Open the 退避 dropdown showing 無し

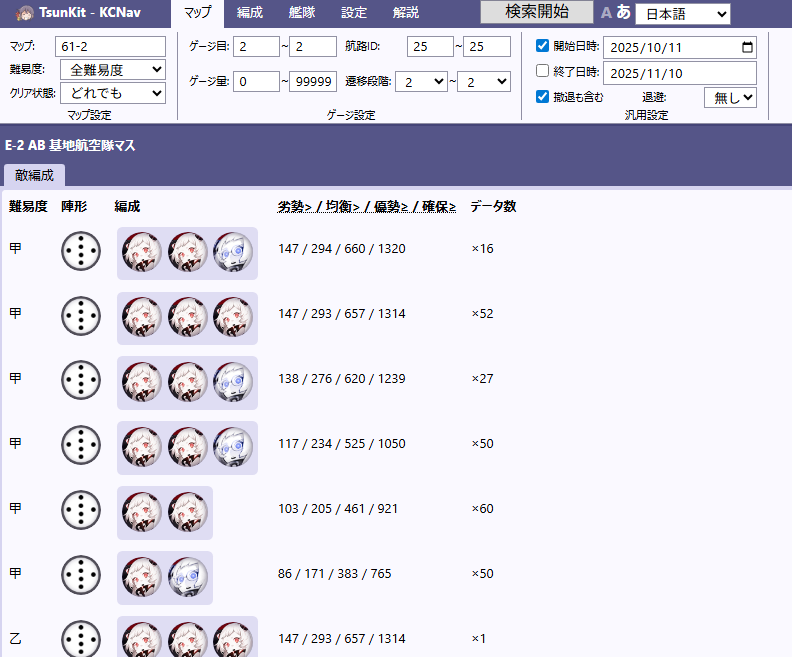point(730,97)
